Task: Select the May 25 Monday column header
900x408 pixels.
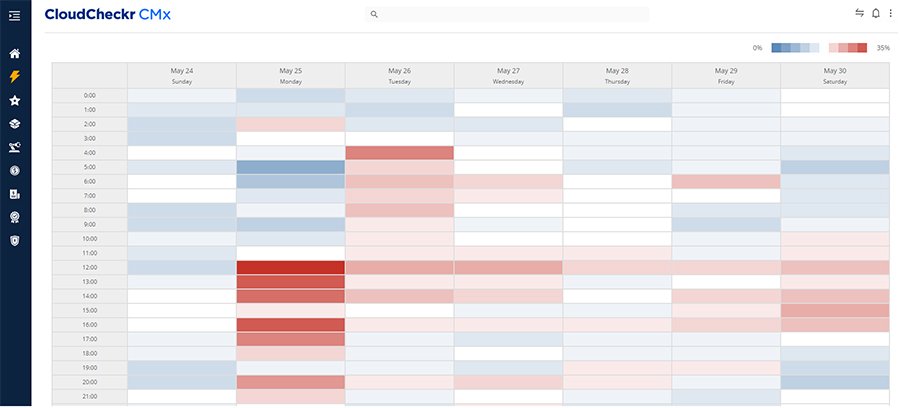Action: [290, 76]
